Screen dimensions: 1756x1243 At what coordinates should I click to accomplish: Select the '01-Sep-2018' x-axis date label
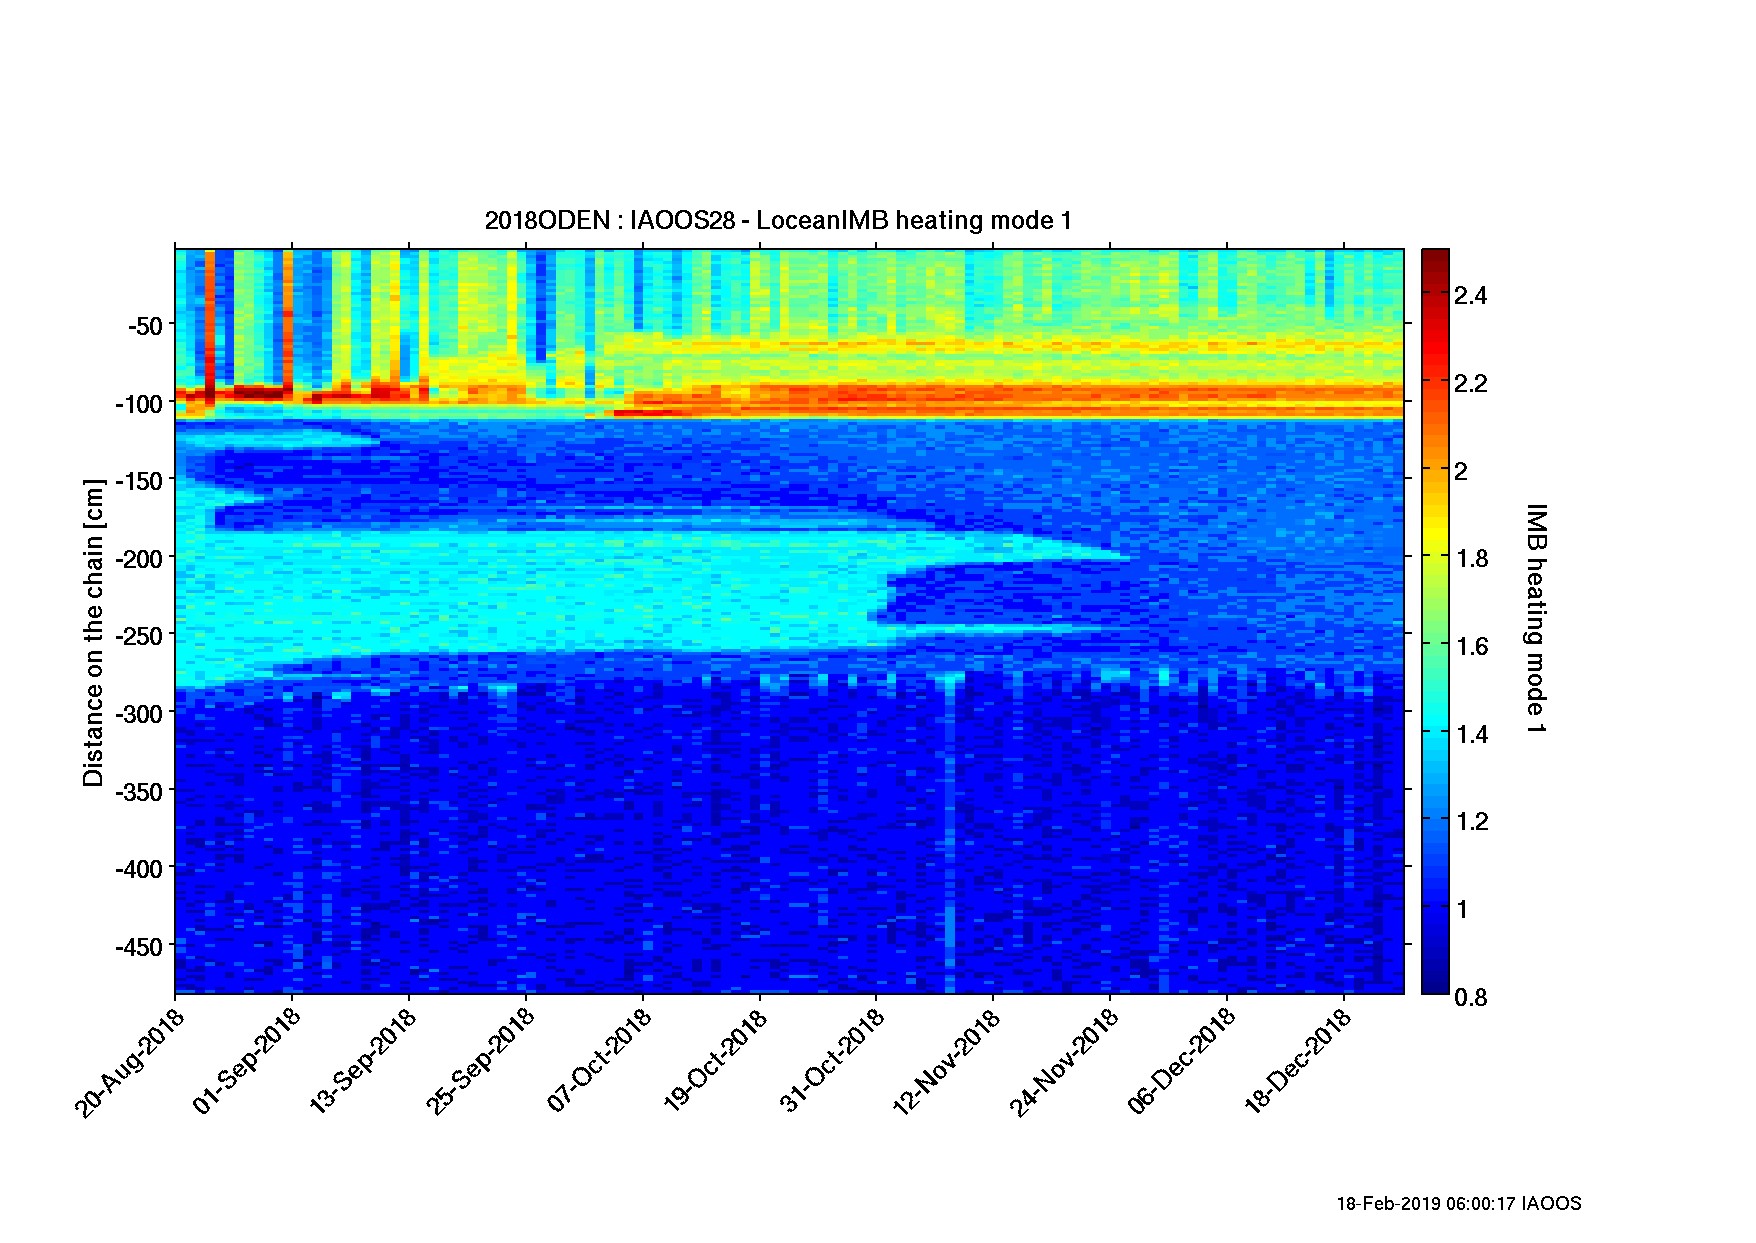(249, 1062)
